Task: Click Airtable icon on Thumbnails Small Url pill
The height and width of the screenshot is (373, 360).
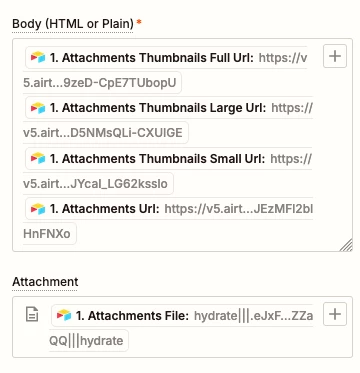Action: [x=38, y=159]
